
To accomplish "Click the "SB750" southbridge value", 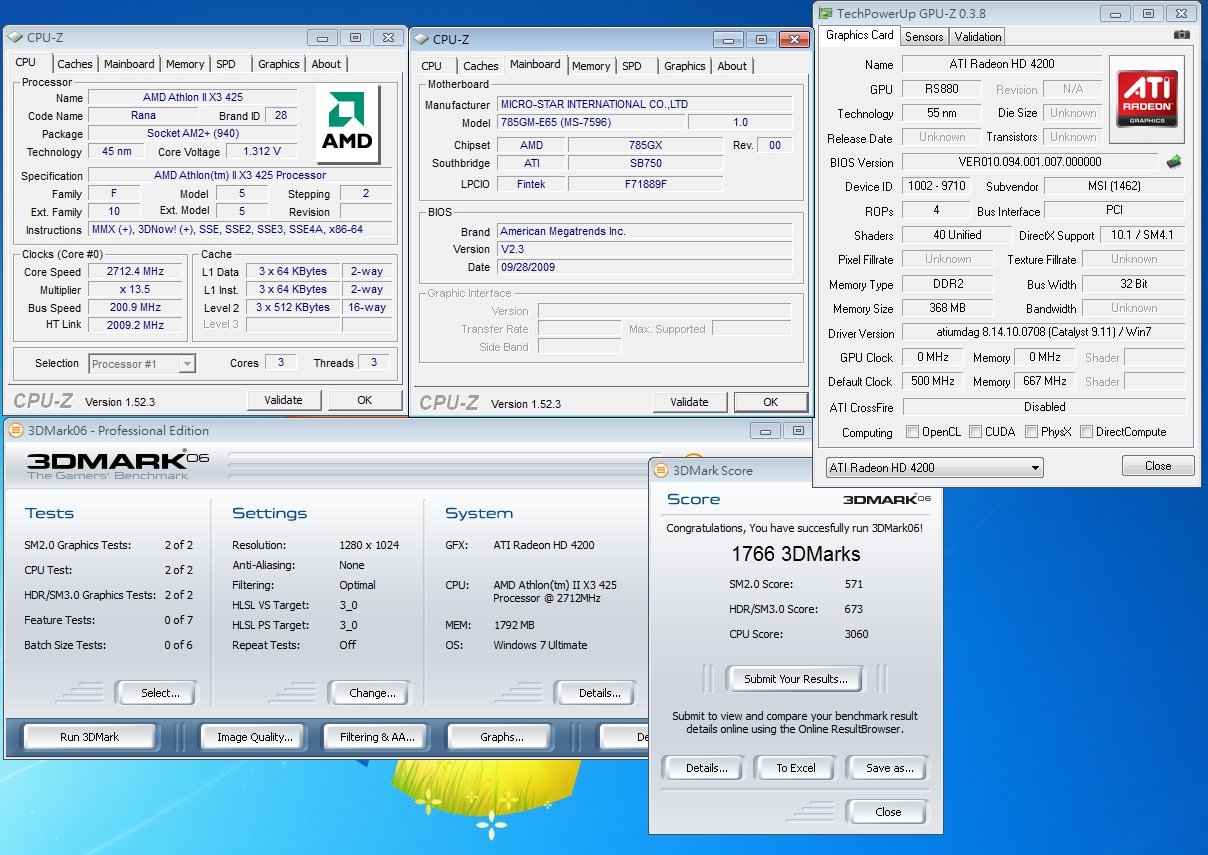I will (x=645, y=164).
